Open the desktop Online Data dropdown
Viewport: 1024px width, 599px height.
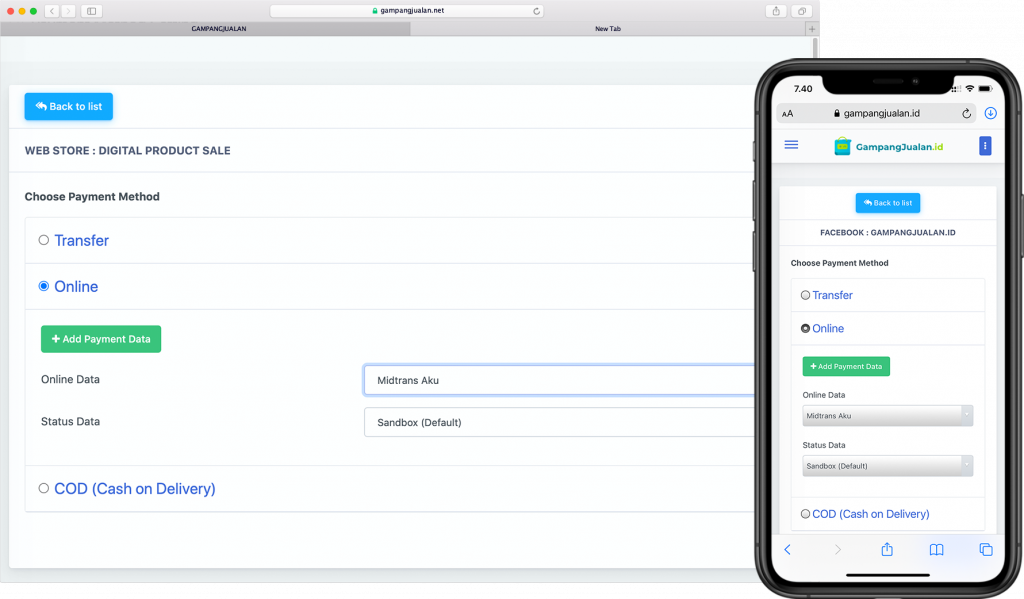coord(558,380)
